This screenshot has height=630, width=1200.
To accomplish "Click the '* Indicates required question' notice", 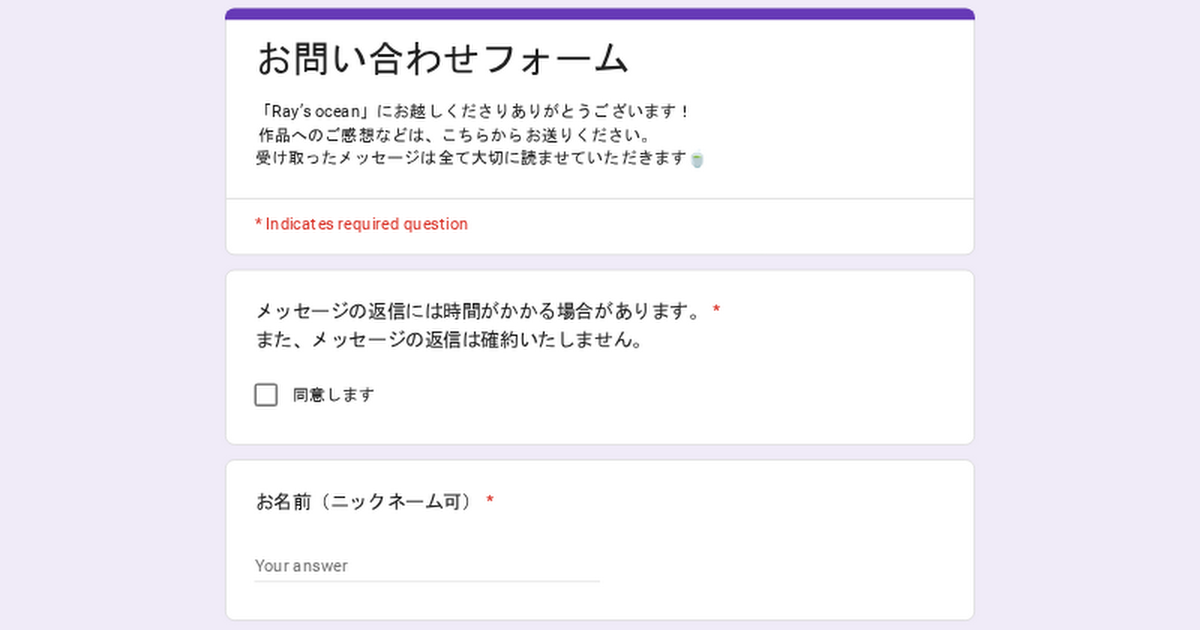I will pos(362,224).
